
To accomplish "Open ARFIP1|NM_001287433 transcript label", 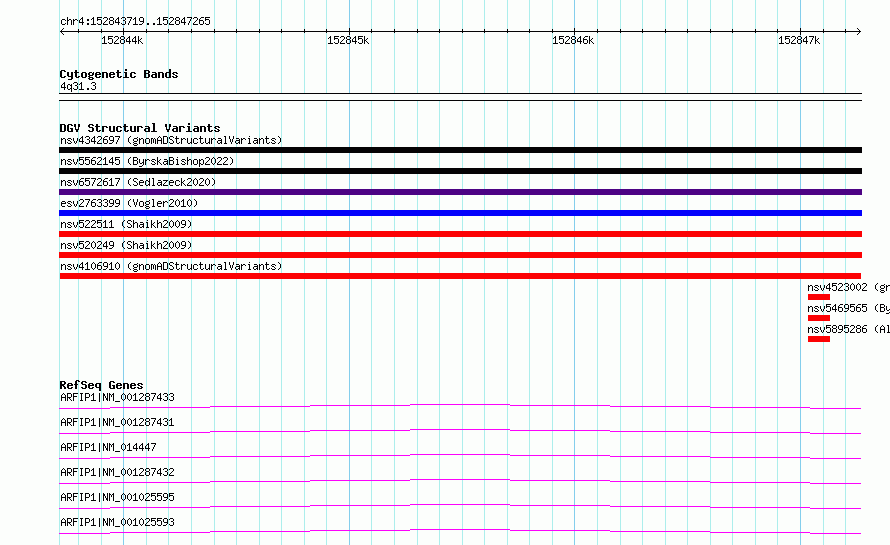I will point(117,397).
